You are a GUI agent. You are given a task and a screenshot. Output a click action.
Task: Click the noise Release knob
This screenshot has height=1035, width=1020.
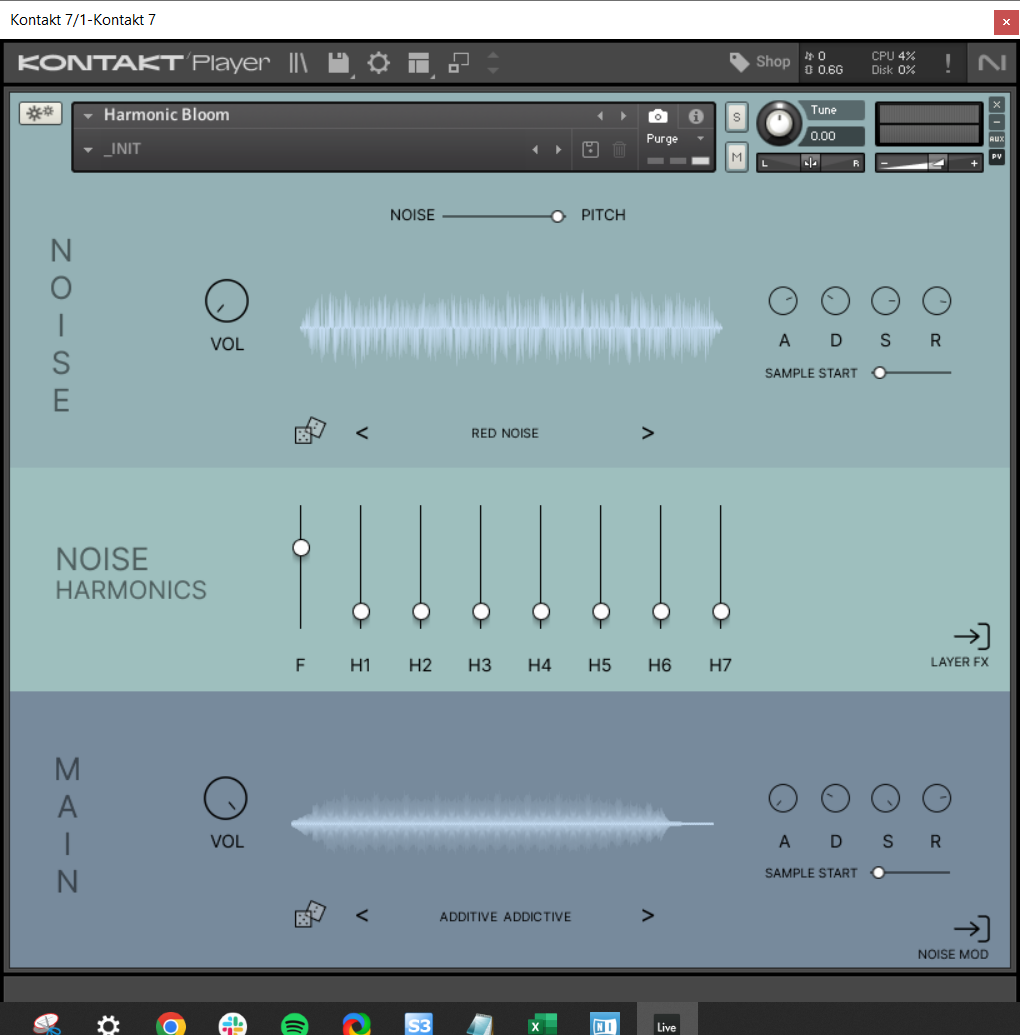936,301
